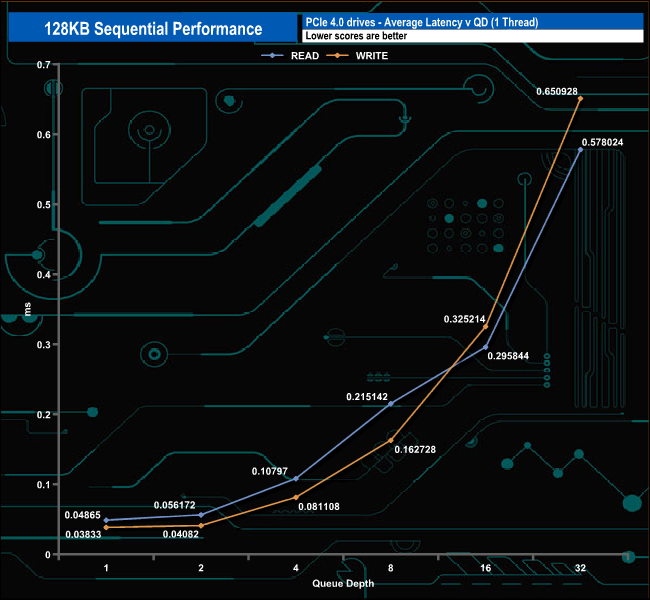Click the x-axis label 2
Viewport: 650px width, 600px height.
(201, 568)
